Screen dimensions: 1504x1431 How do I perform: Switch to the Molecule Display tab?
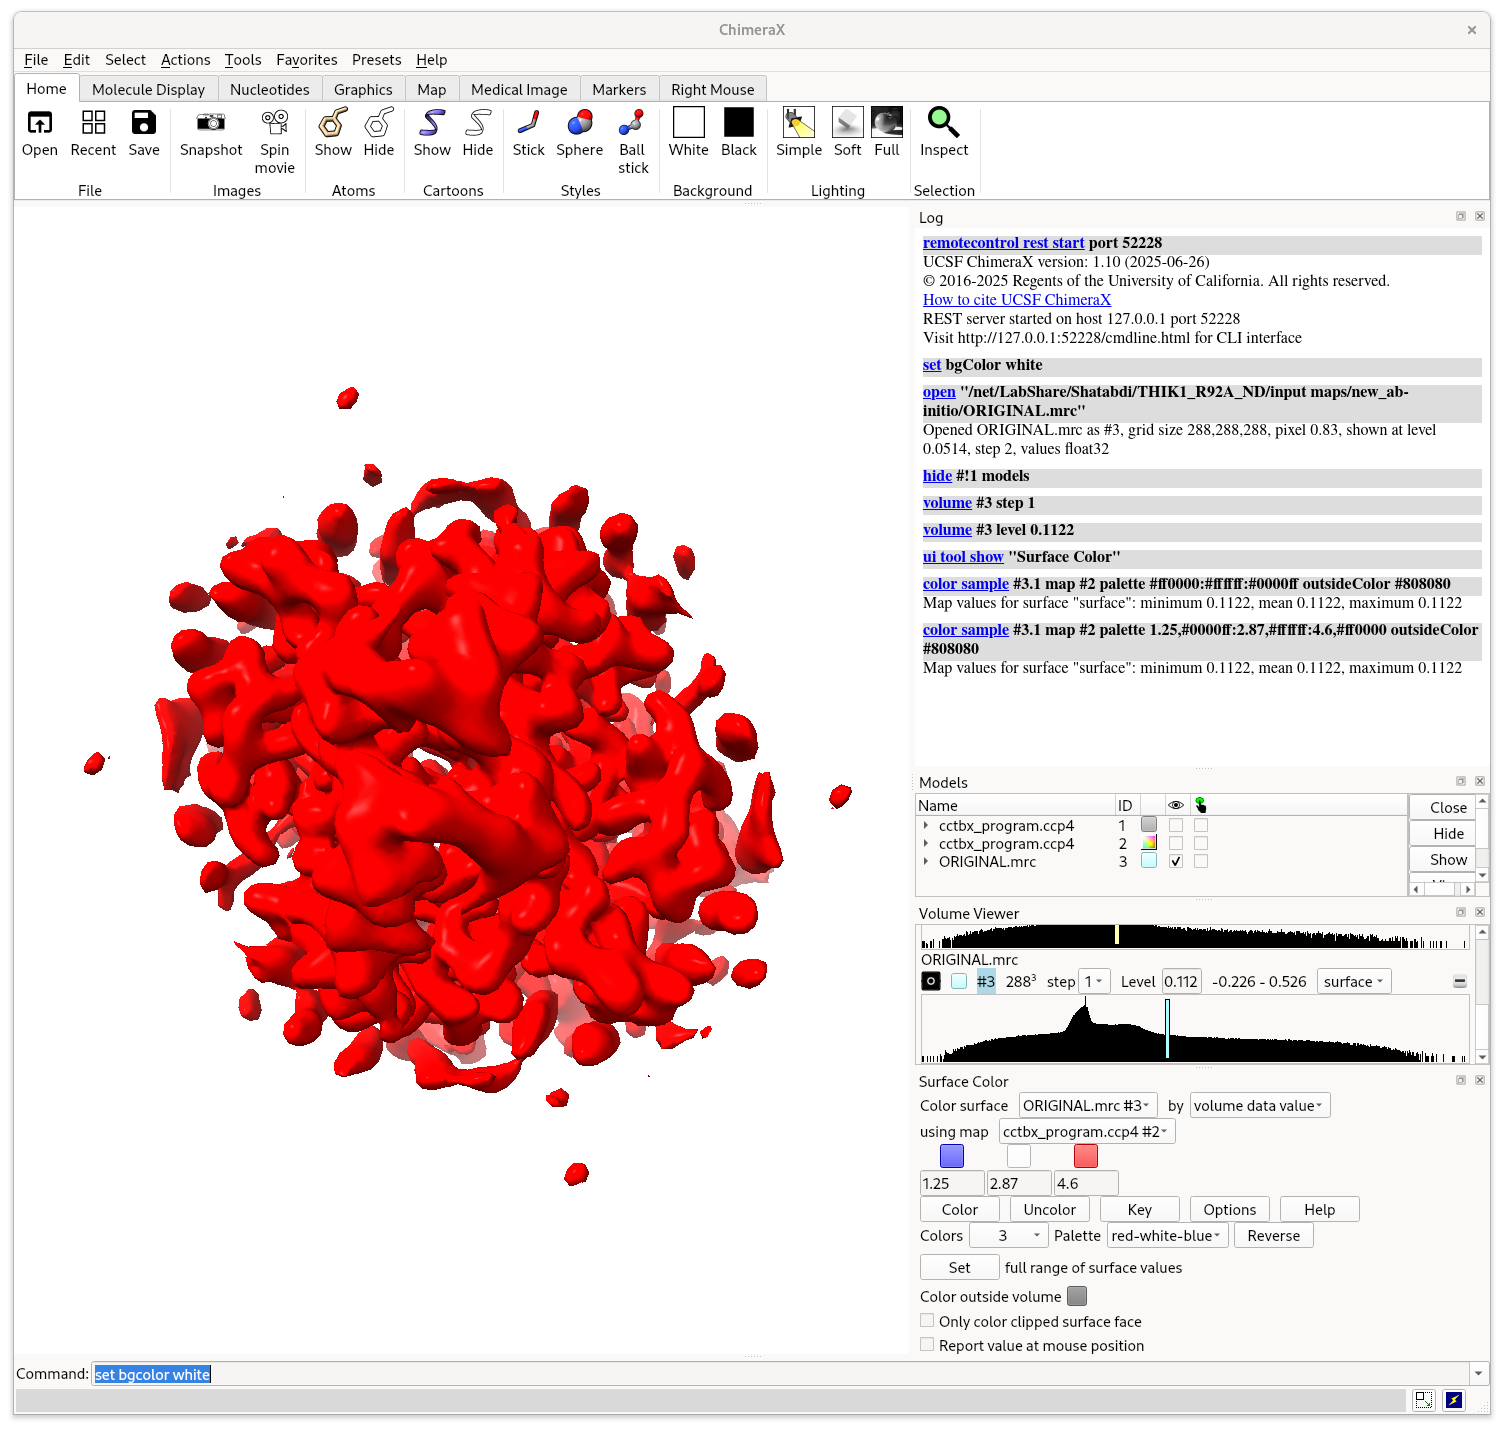148,90
